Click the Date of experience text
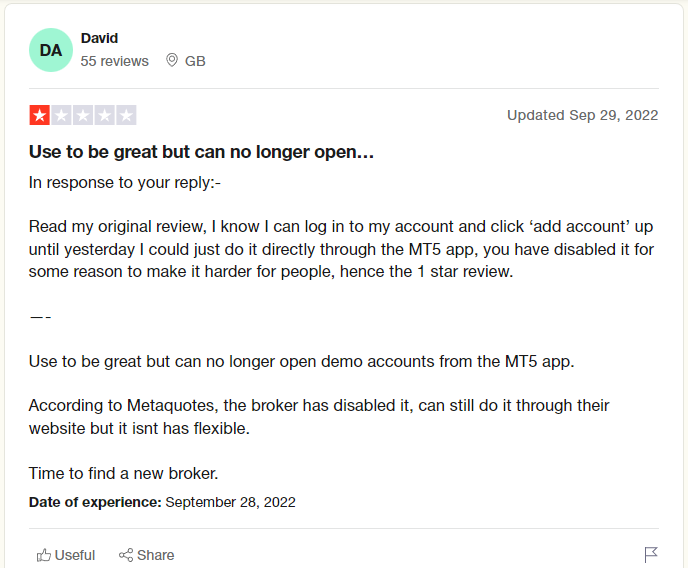Image resolution: width=688 pixels, height=568 pixels. 162,502
